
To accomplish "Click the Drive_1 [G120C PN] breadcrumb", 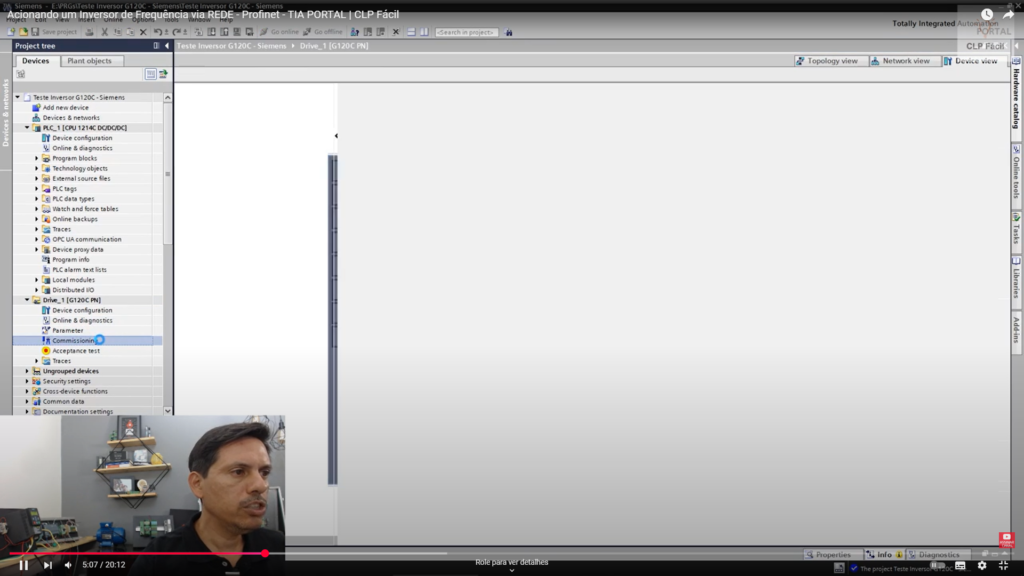I will click(x=334, y=46).
